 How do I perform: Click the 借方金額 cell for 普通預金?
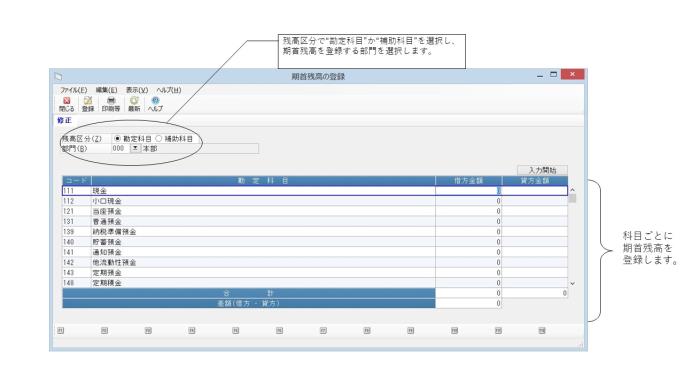[469, 221]
